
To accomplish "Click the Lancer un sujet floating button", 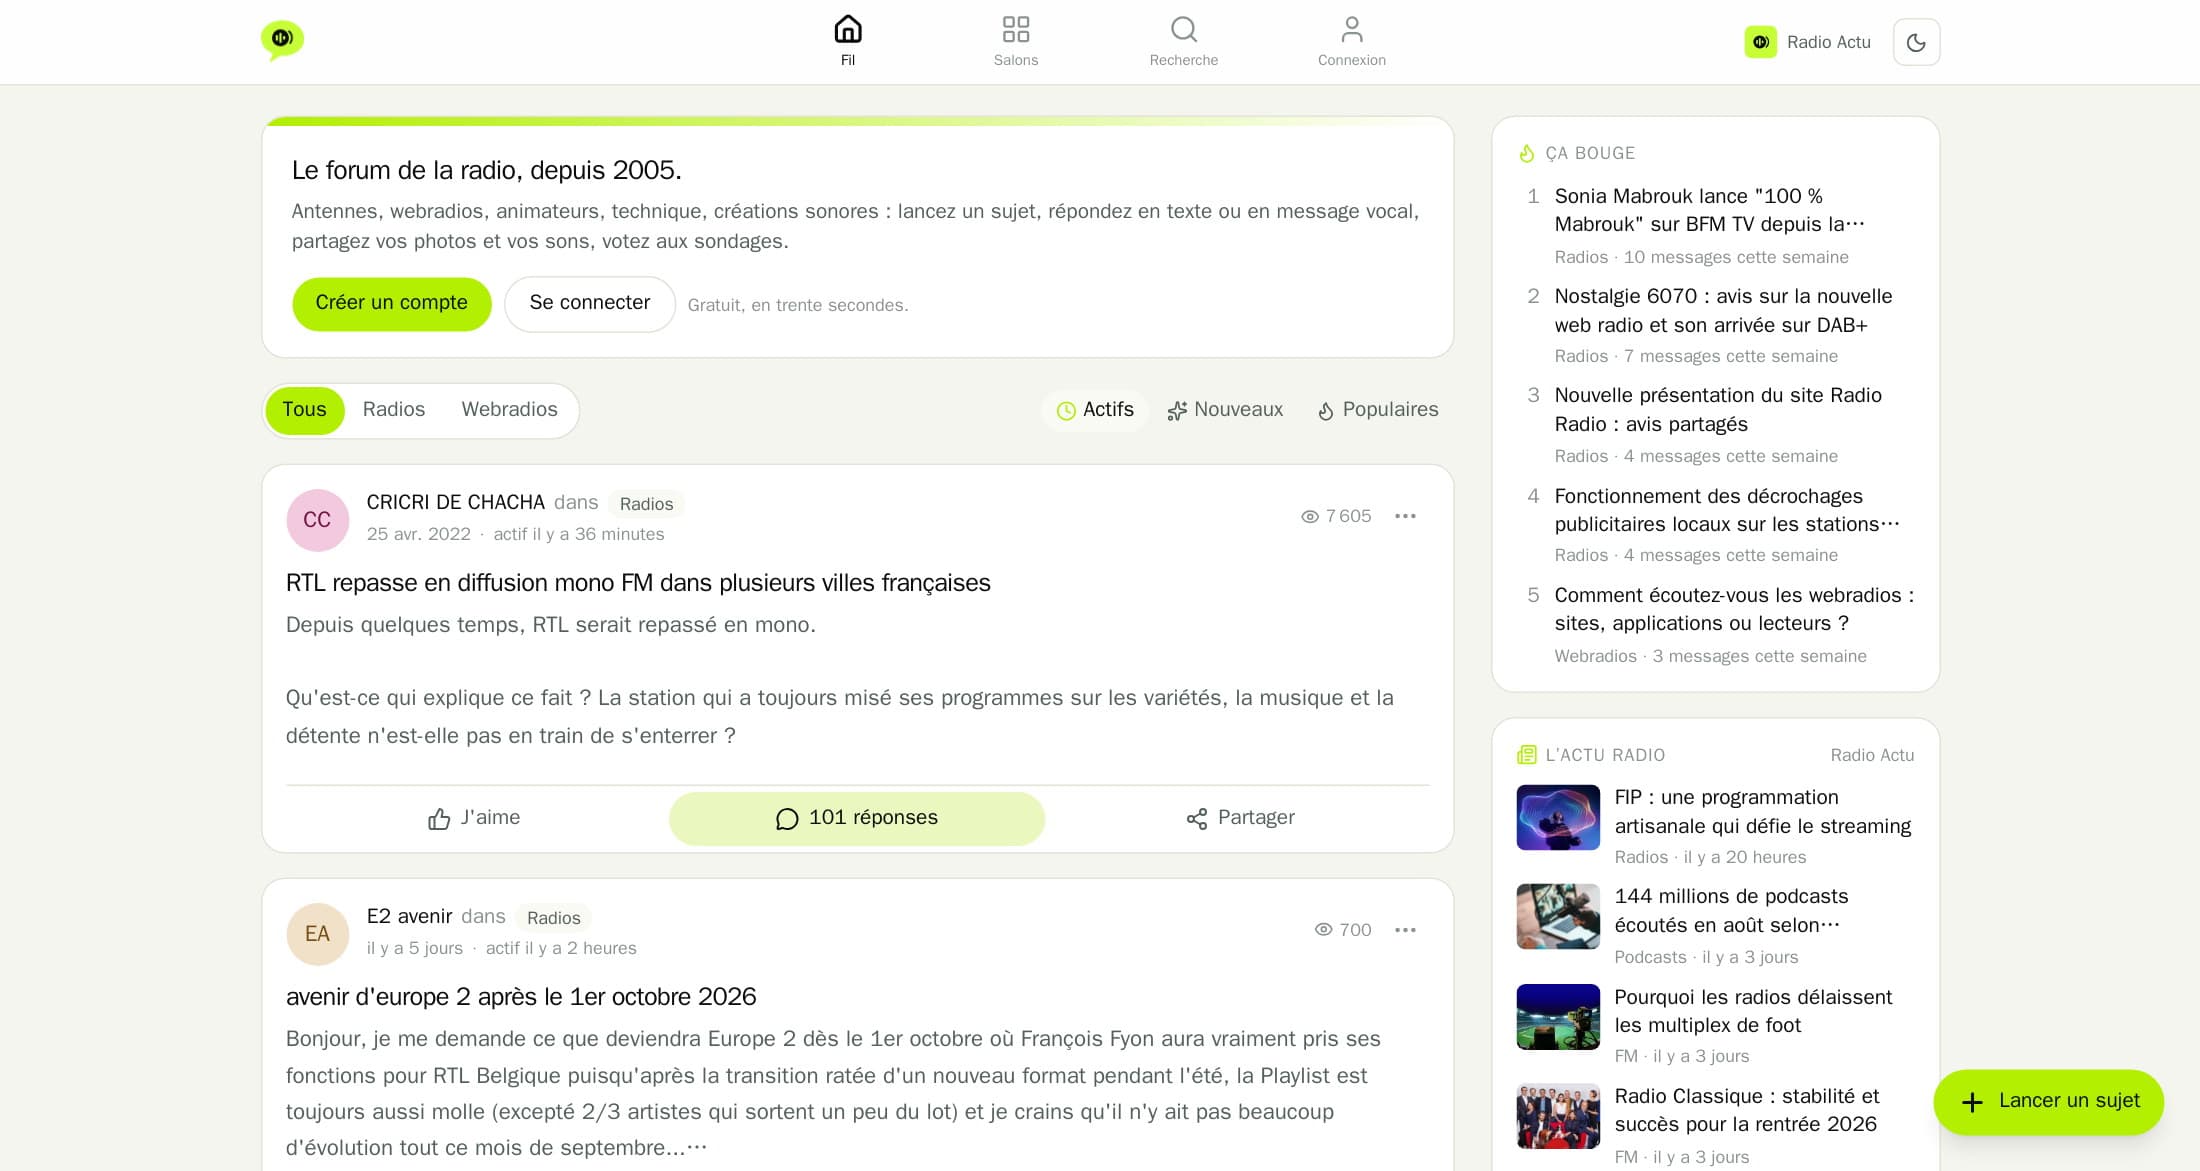I will (2049, 1102).
